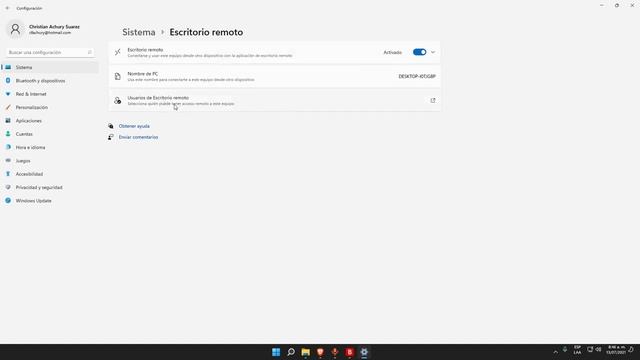Open the microphone app on the taskbar
This screenshot has height=360, width=640.
(x=335, y=352)
